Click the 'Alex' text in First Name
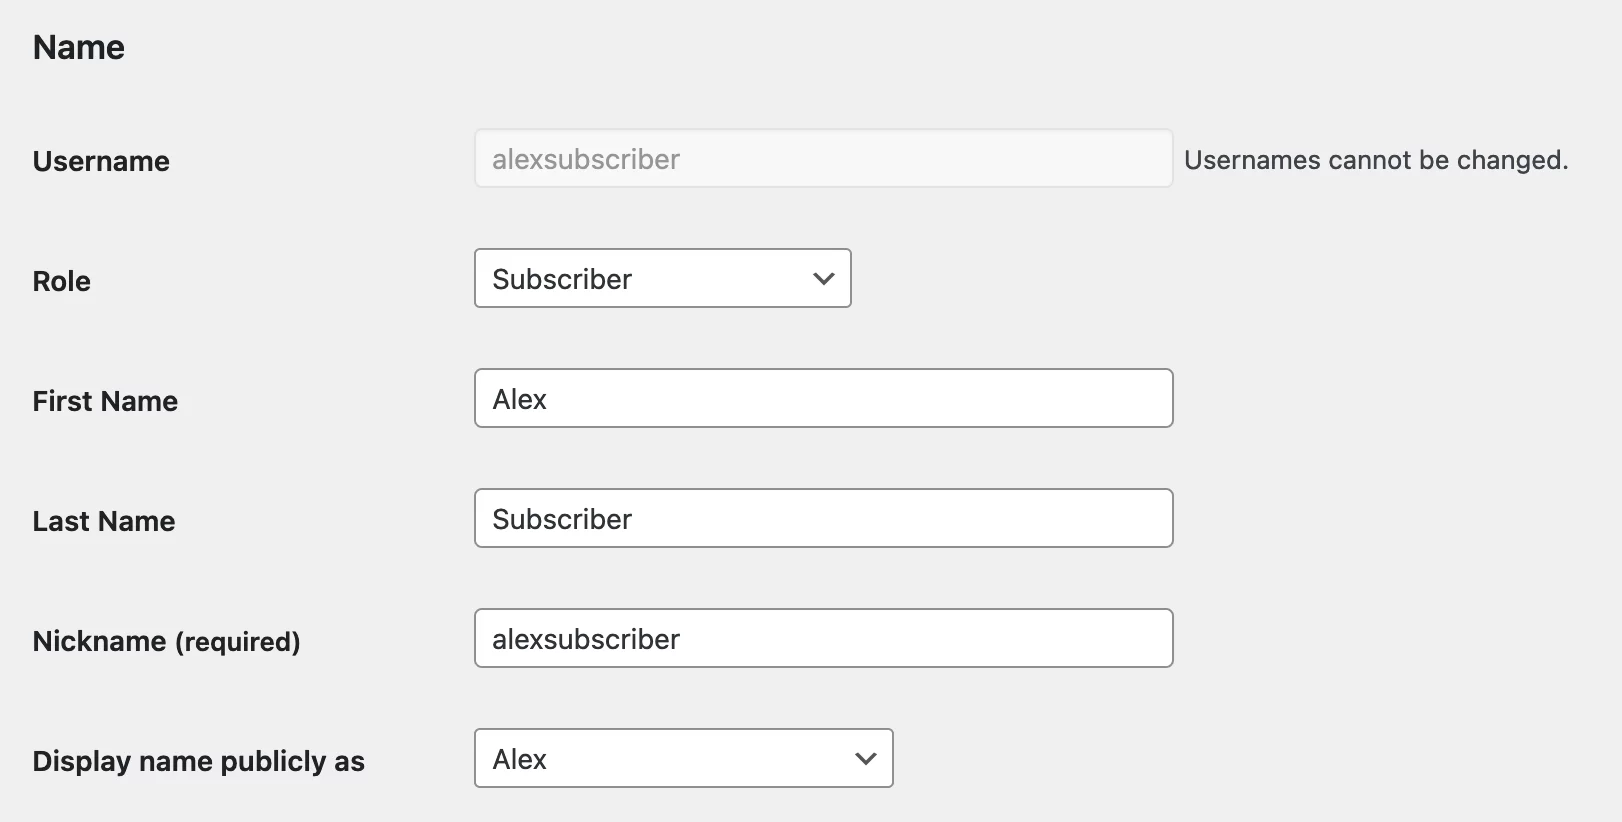Screen dimensions: 1622x822 click(520, 399)
